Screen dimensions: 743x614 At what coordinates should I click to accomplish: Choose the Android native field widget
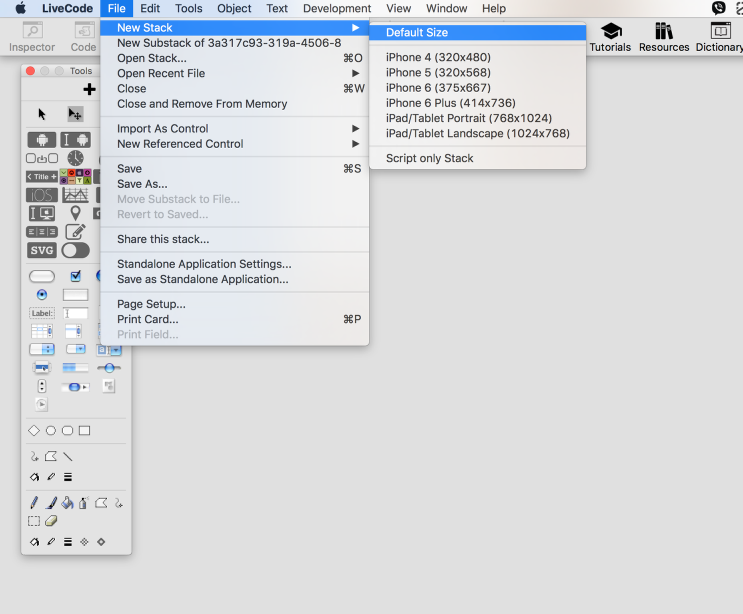coord(75,140)
